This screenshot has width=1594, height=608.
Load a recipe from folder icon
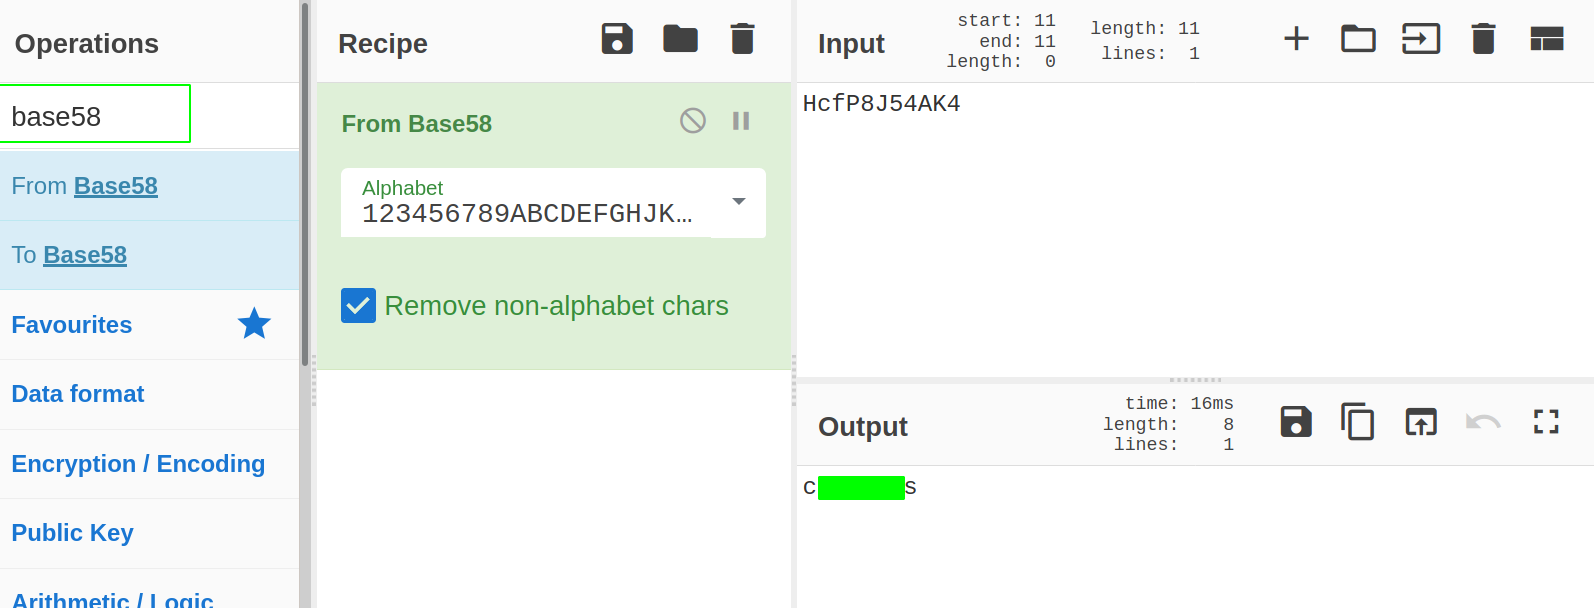680,39
